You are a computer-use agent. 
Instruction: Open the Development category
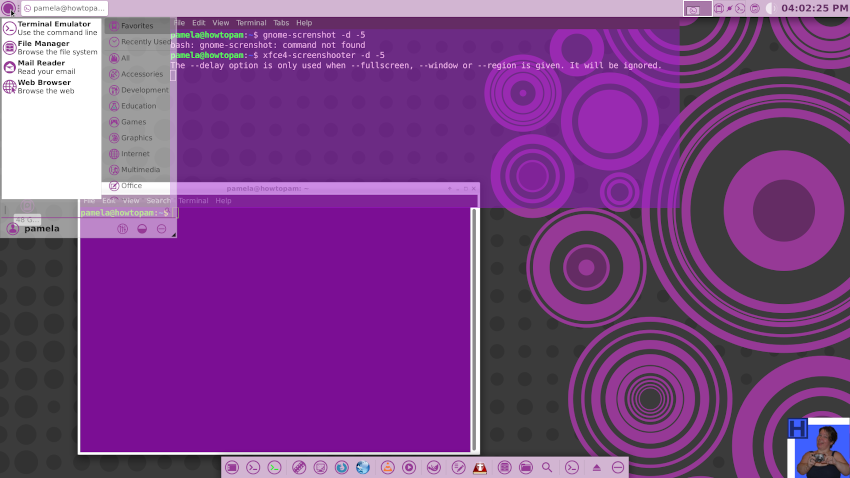click(x=138, y=90)
